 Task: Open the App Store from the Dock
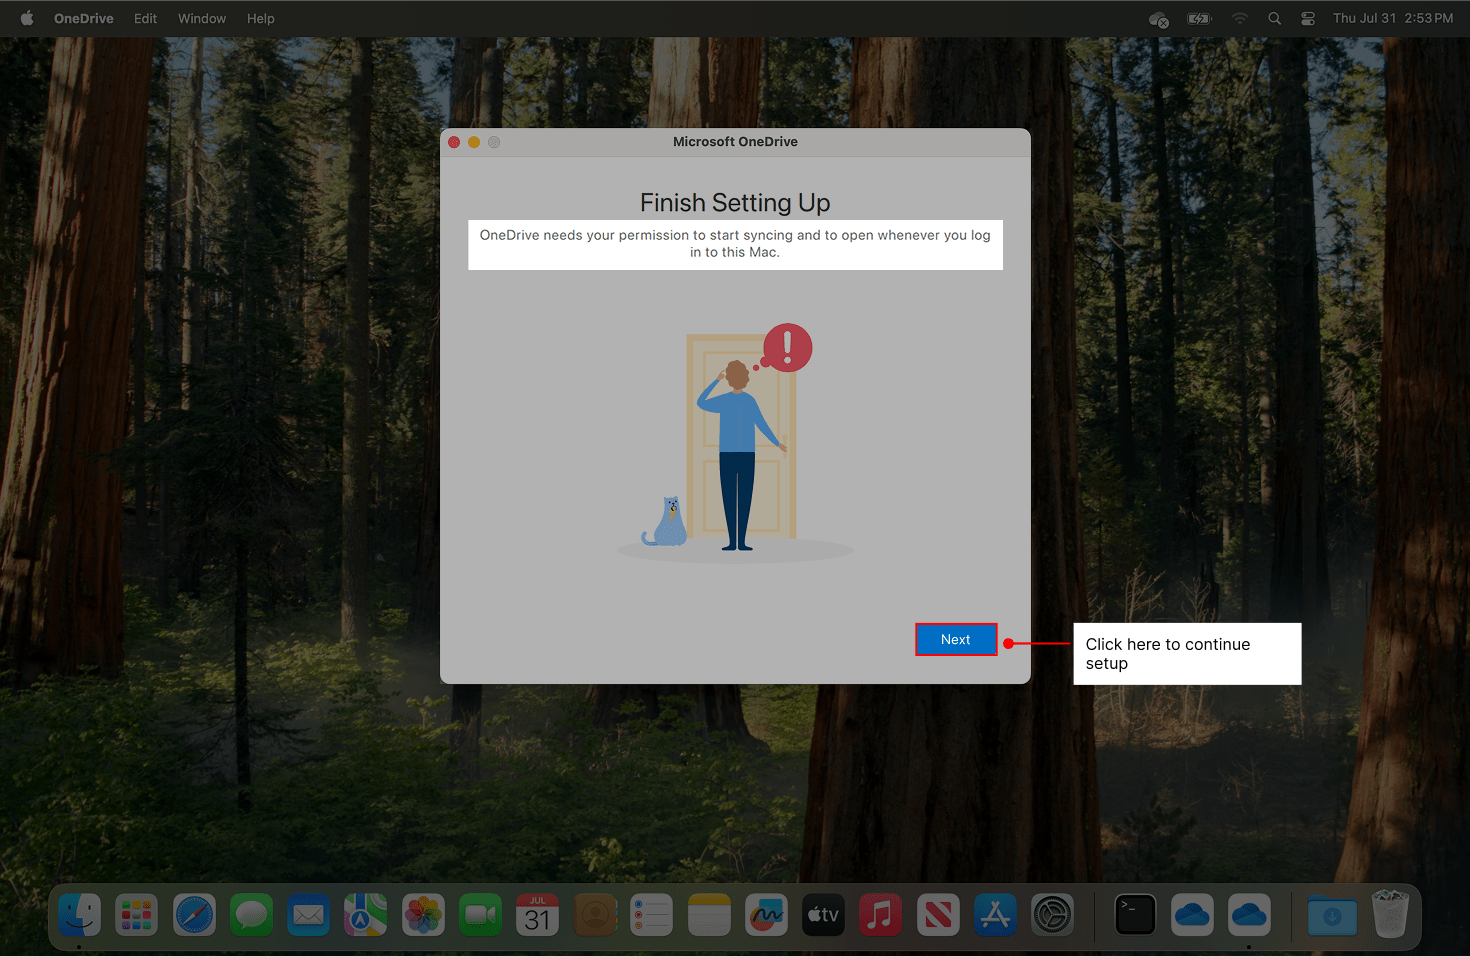point(995,915)
